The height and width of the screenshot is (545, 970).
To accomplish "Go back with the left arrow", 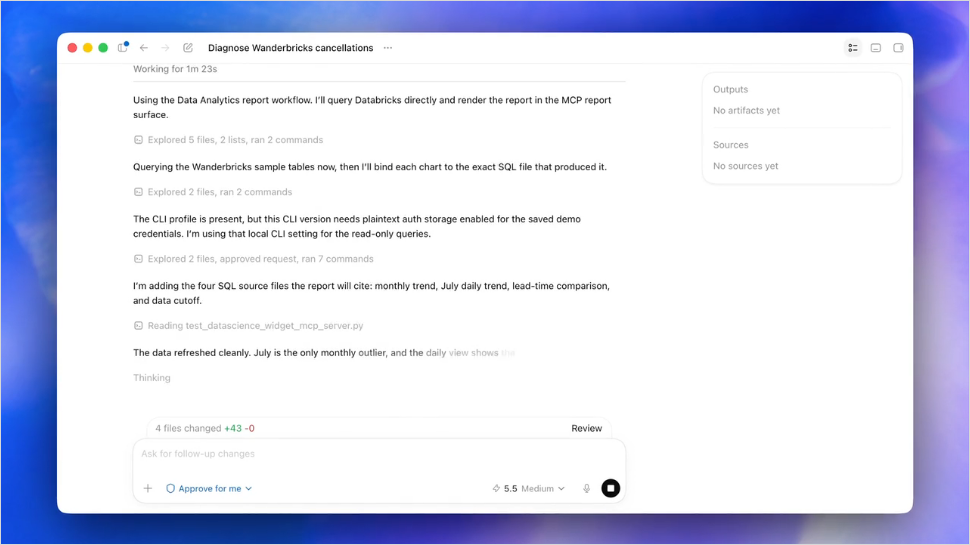I will click(x=144, y=48).
